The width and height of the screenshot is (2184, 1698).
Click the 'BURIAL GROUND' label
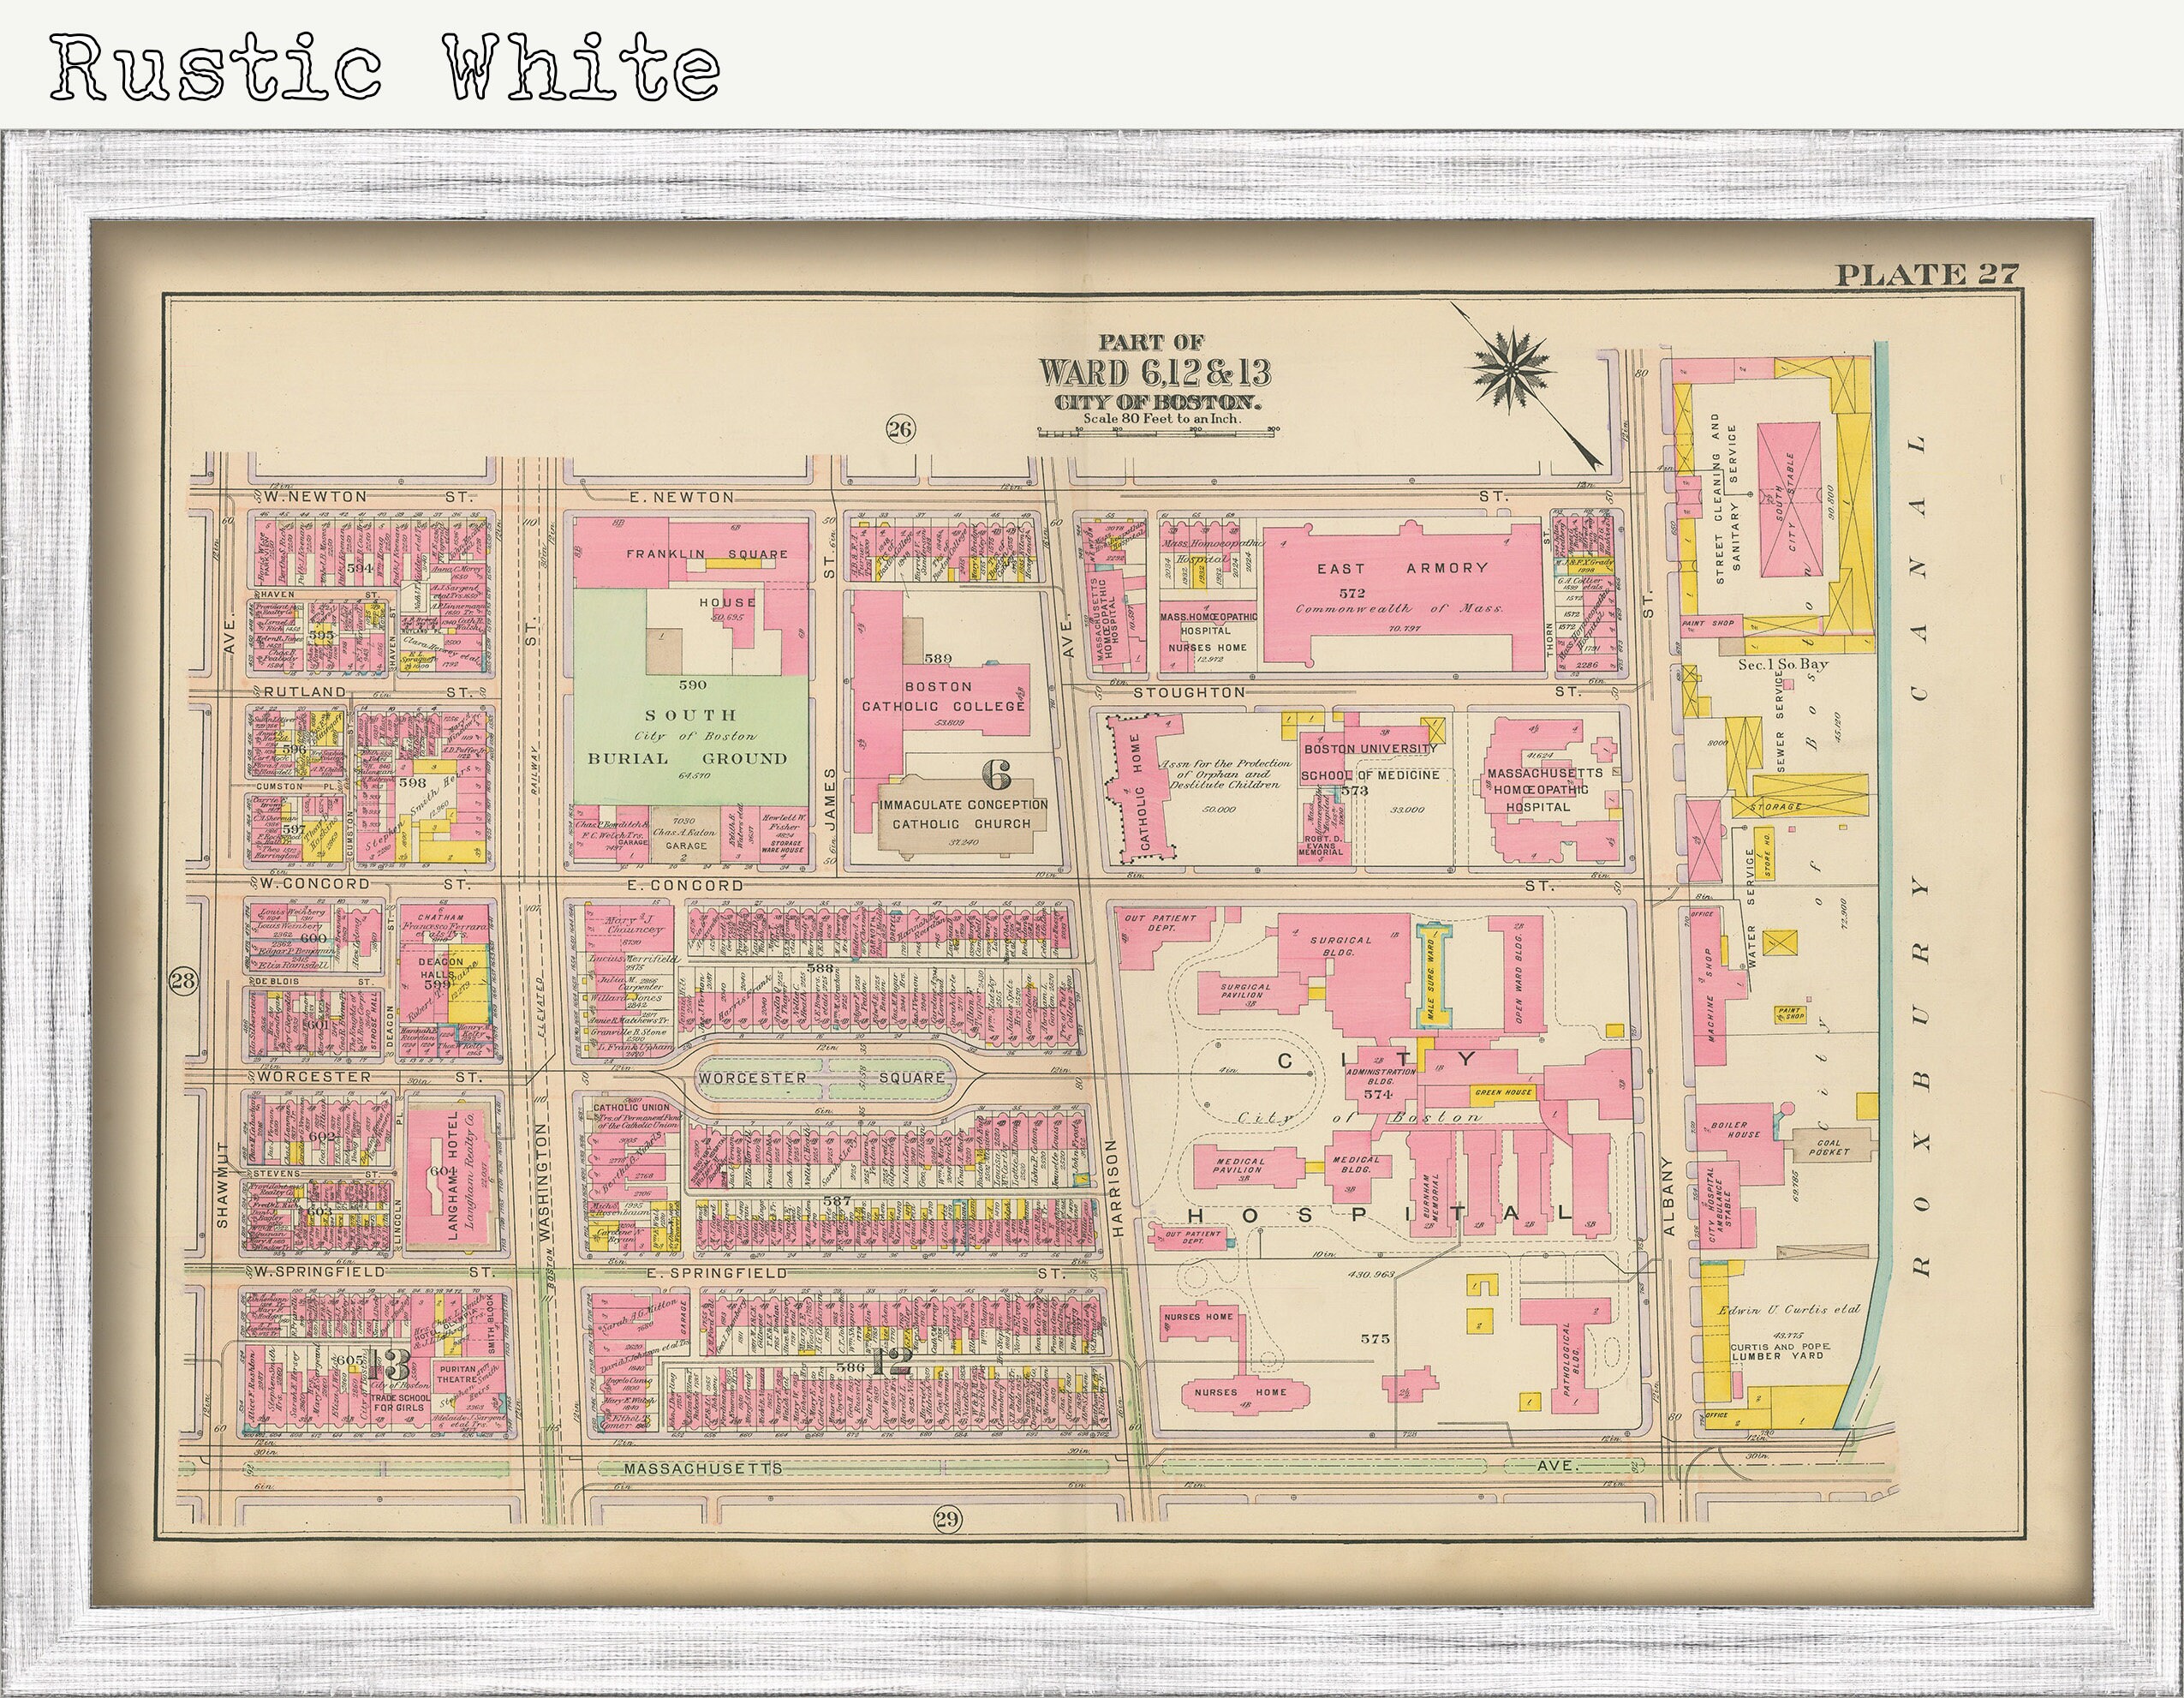[688, 758]
